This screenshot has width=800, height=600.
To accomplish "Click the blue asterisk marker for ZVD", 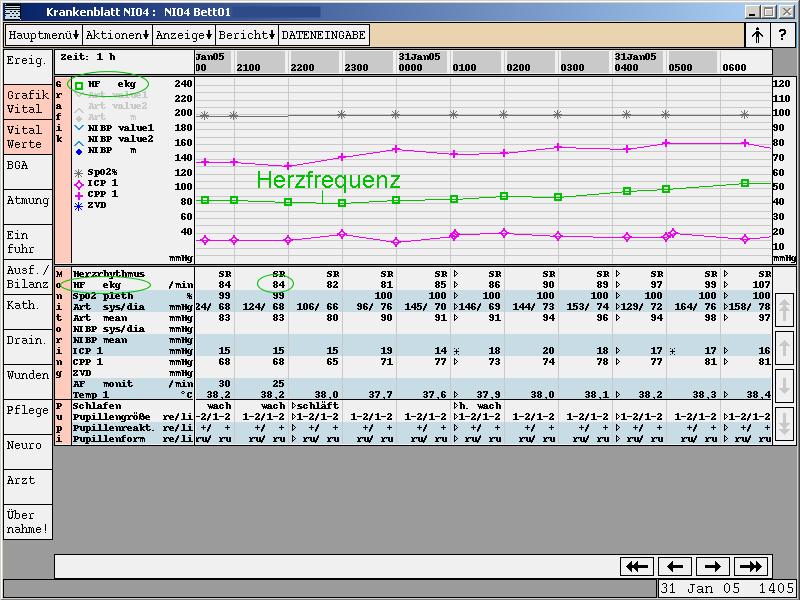I will (79, 207).
